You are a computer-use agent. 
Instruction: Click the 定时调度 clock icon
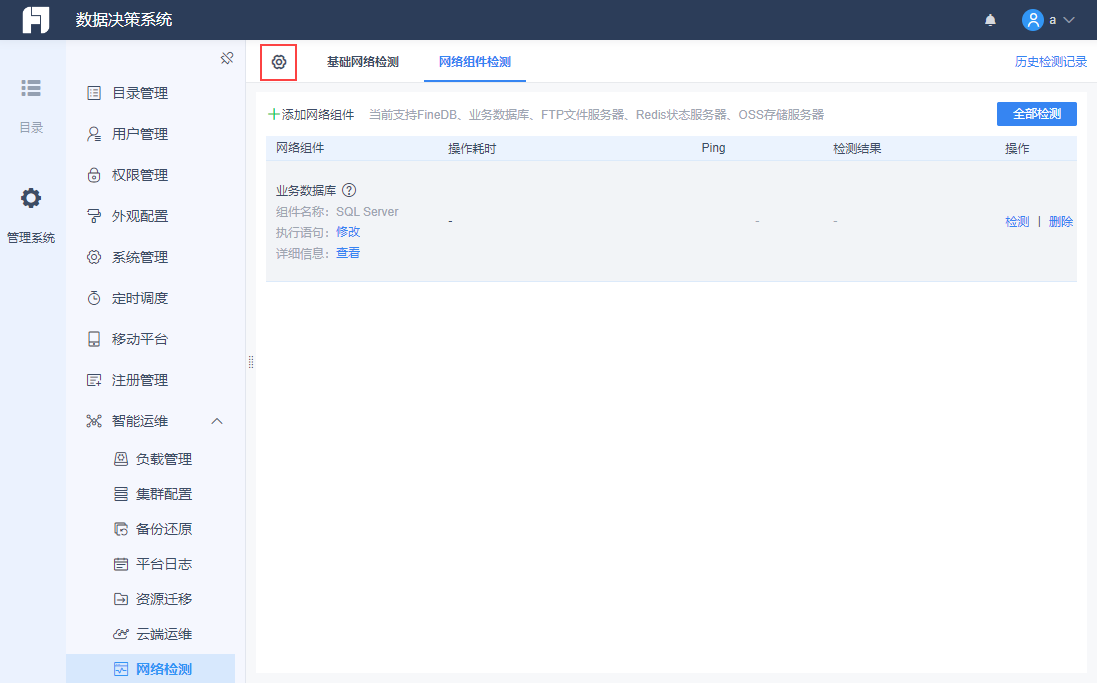tap(94, 298)
